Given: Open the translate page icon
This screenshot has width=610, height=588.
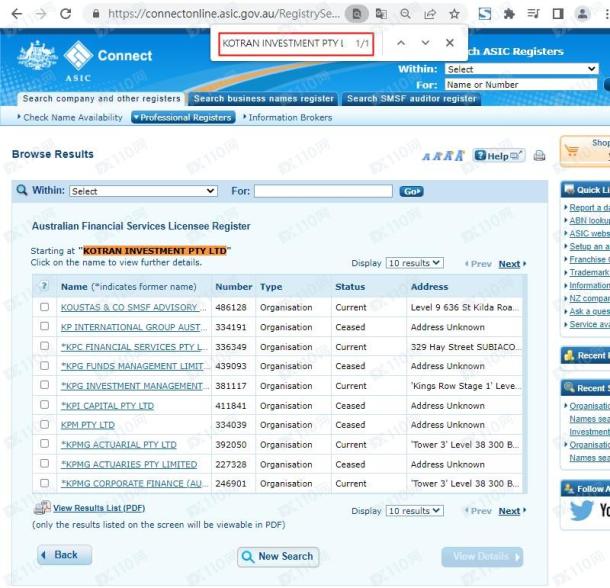Looking at the screenshot, I should [x=381, y=14].
